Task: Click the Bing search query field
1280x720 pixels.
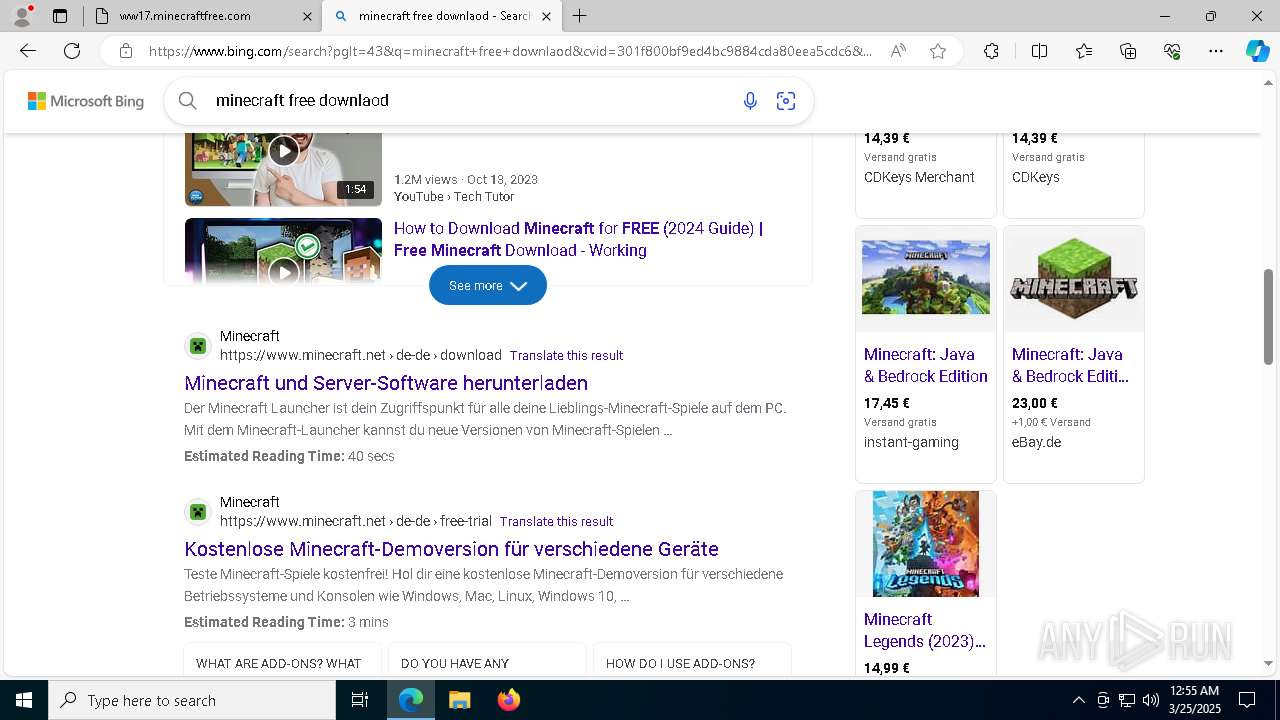Action: tap(470, 100)
